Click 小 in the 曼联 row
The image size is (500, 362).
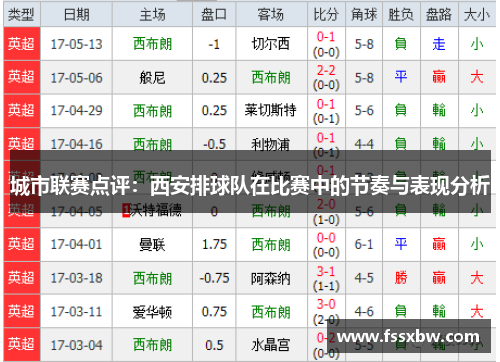tap(477, 244)
